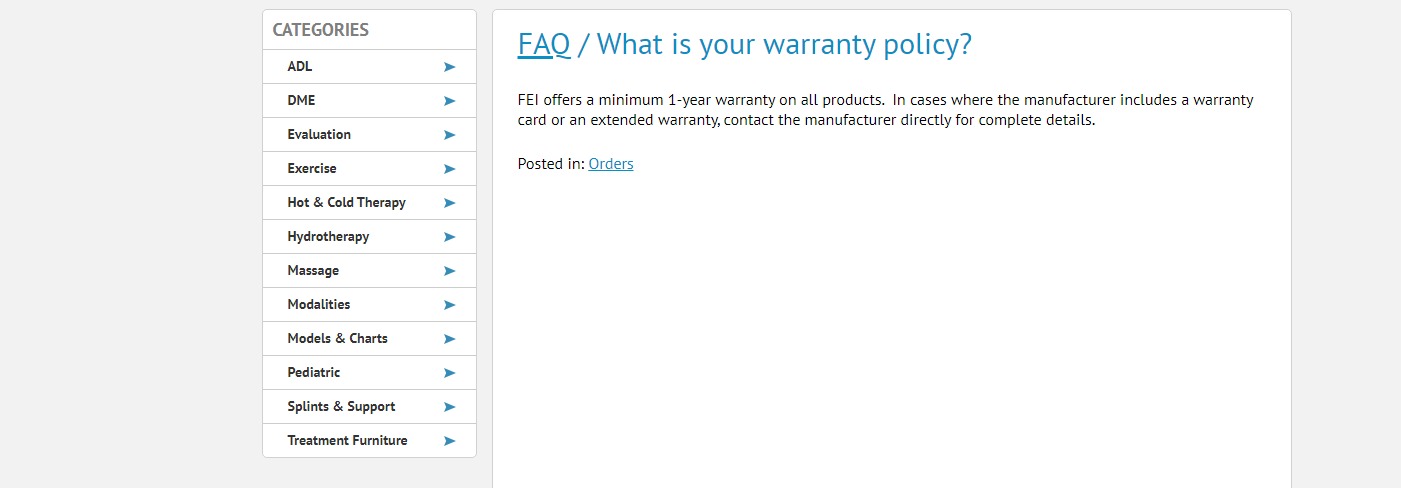This screenshot has width=1401, height=488.
Task: Click the arrow icon next to Massage
Action: [x=449, y=271]
